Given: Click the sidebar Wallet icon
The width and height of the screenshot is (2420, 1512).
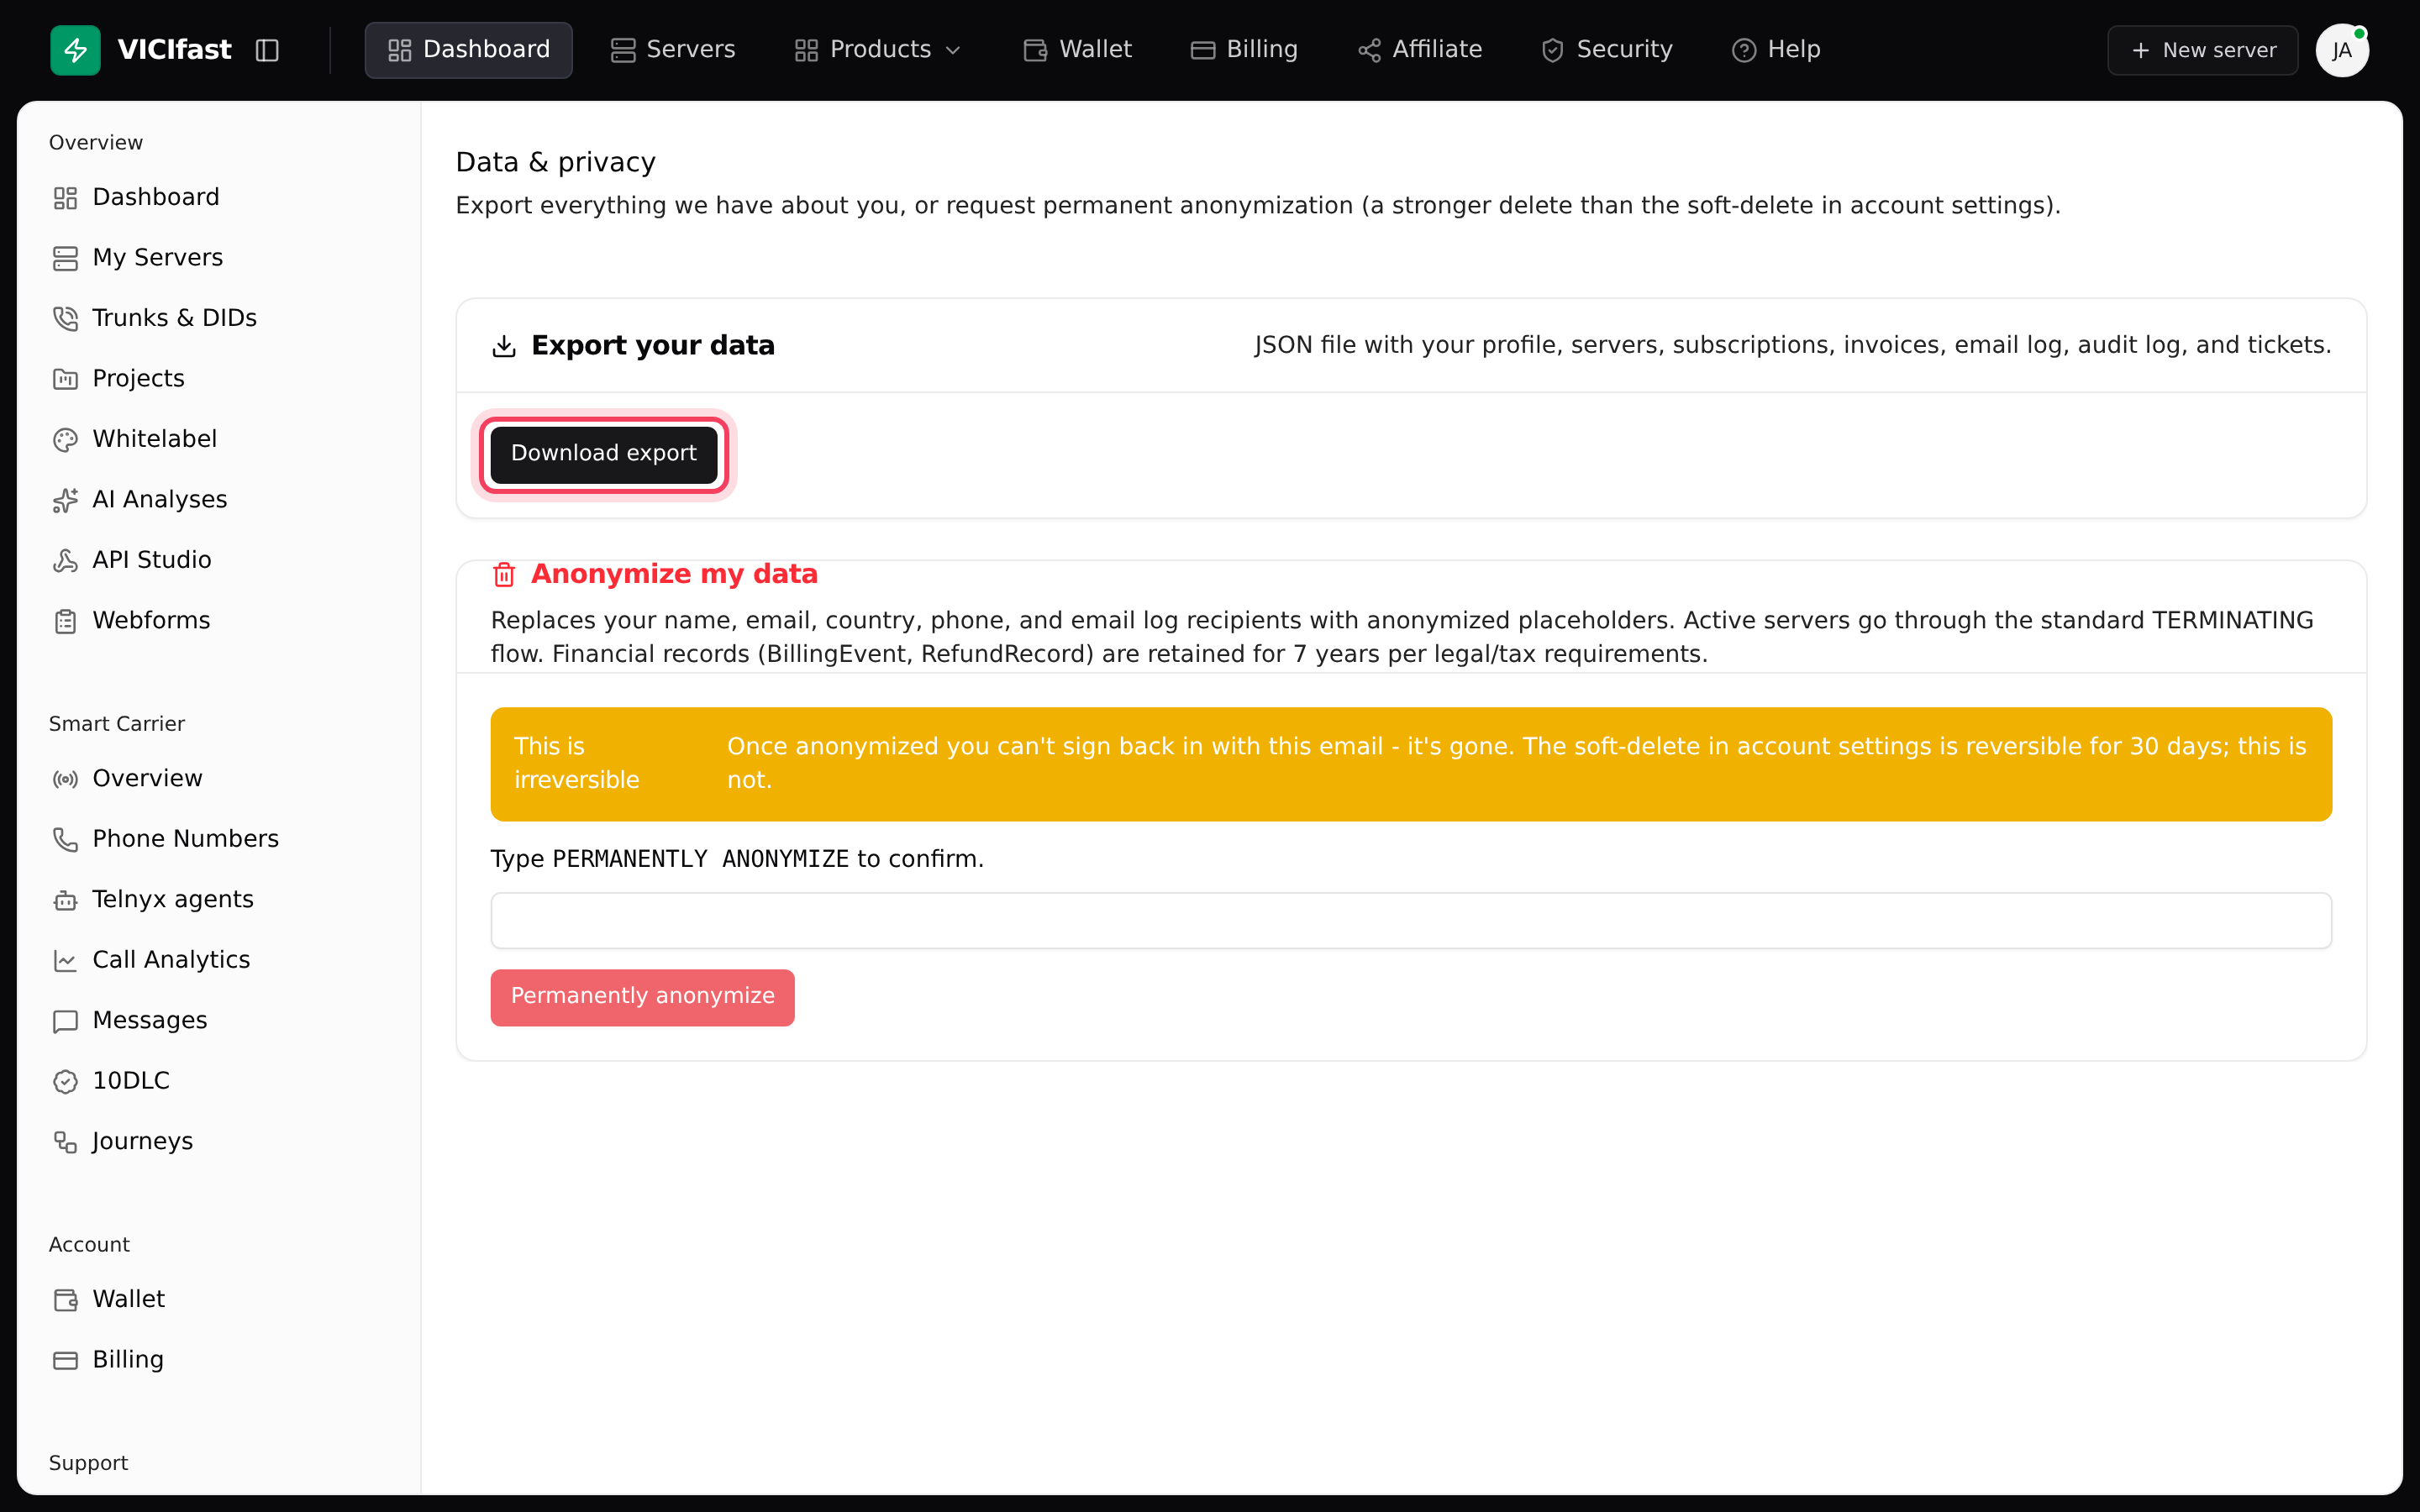Looking at the screenshot, I should click(x=65, y=1299).
